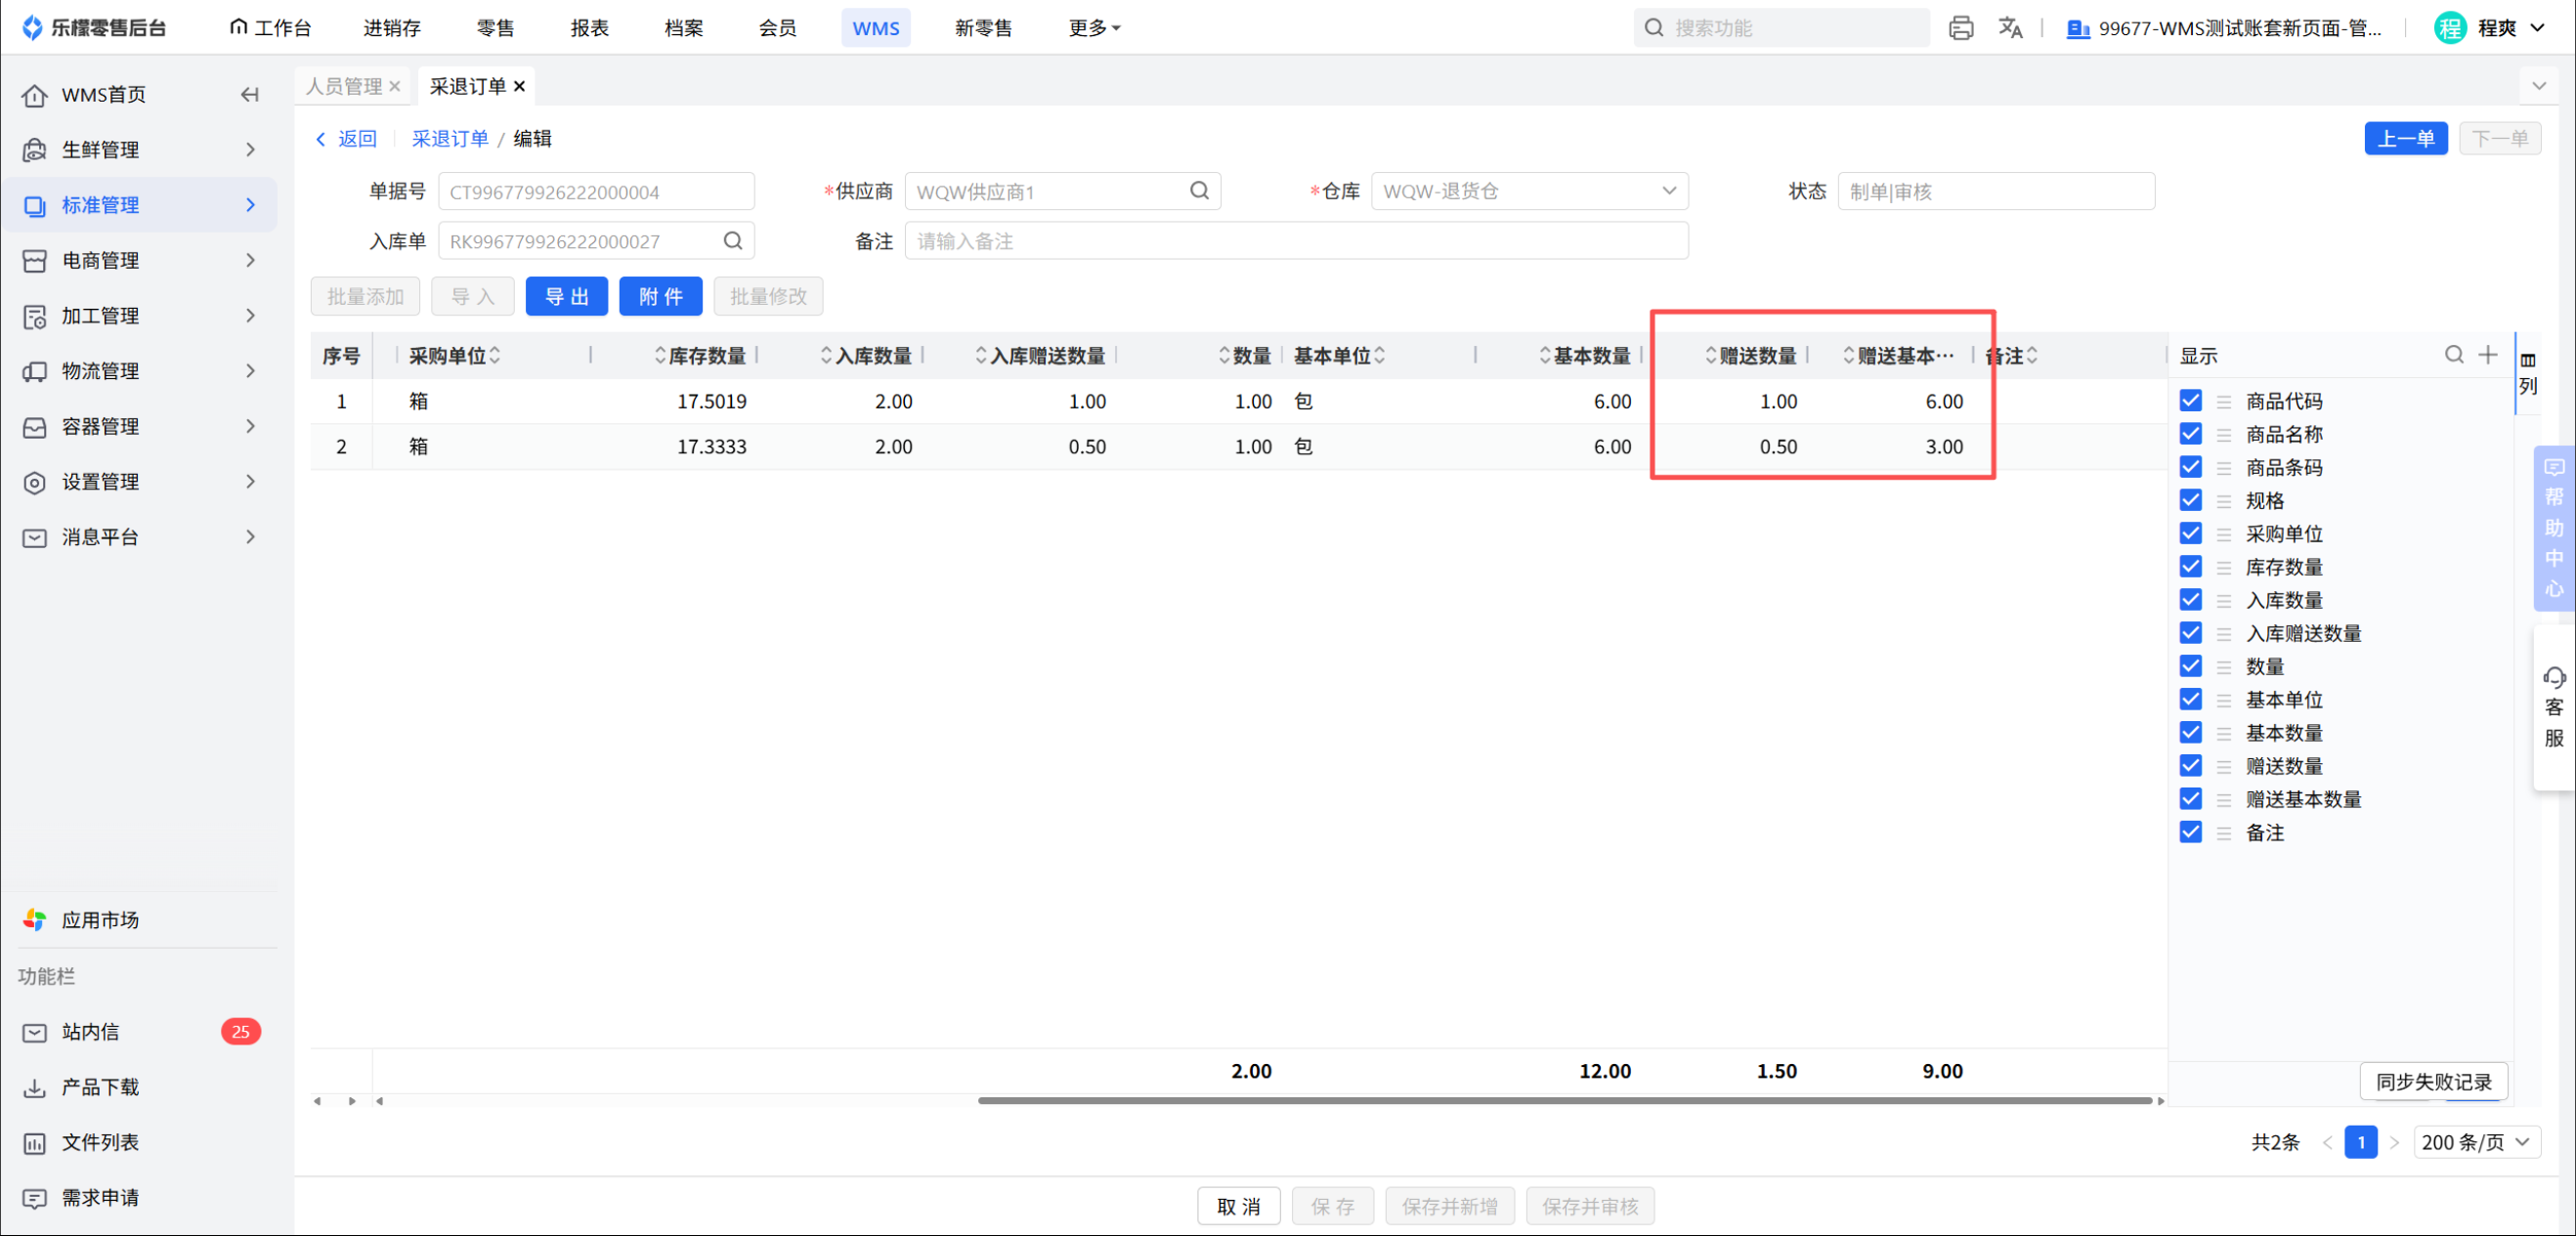Expand the 标准管理 sidebar menu
Viewport: 2576px width, 1236px height.
(x=139, y=205)
